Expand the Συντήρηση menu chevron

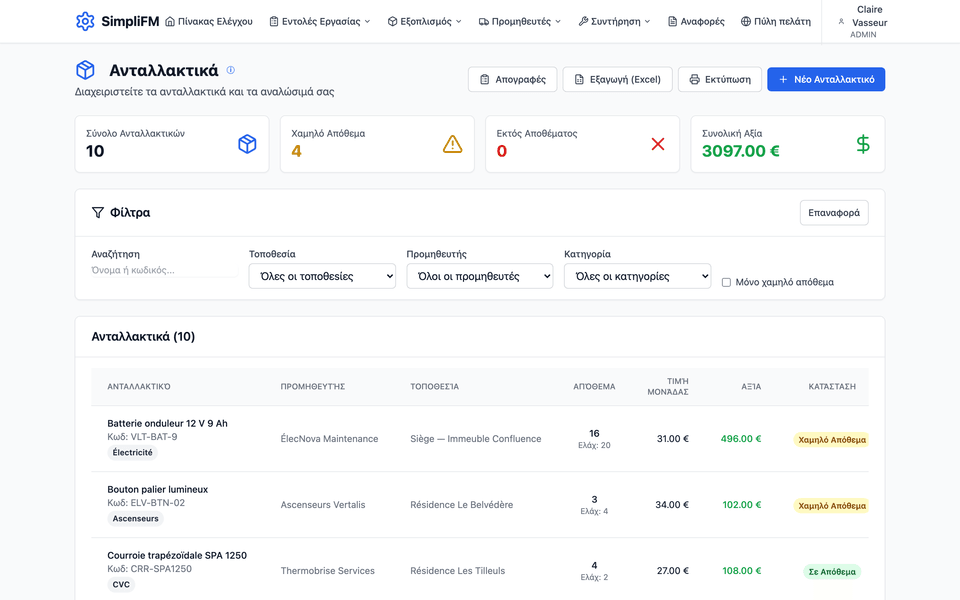pos(647,21)
